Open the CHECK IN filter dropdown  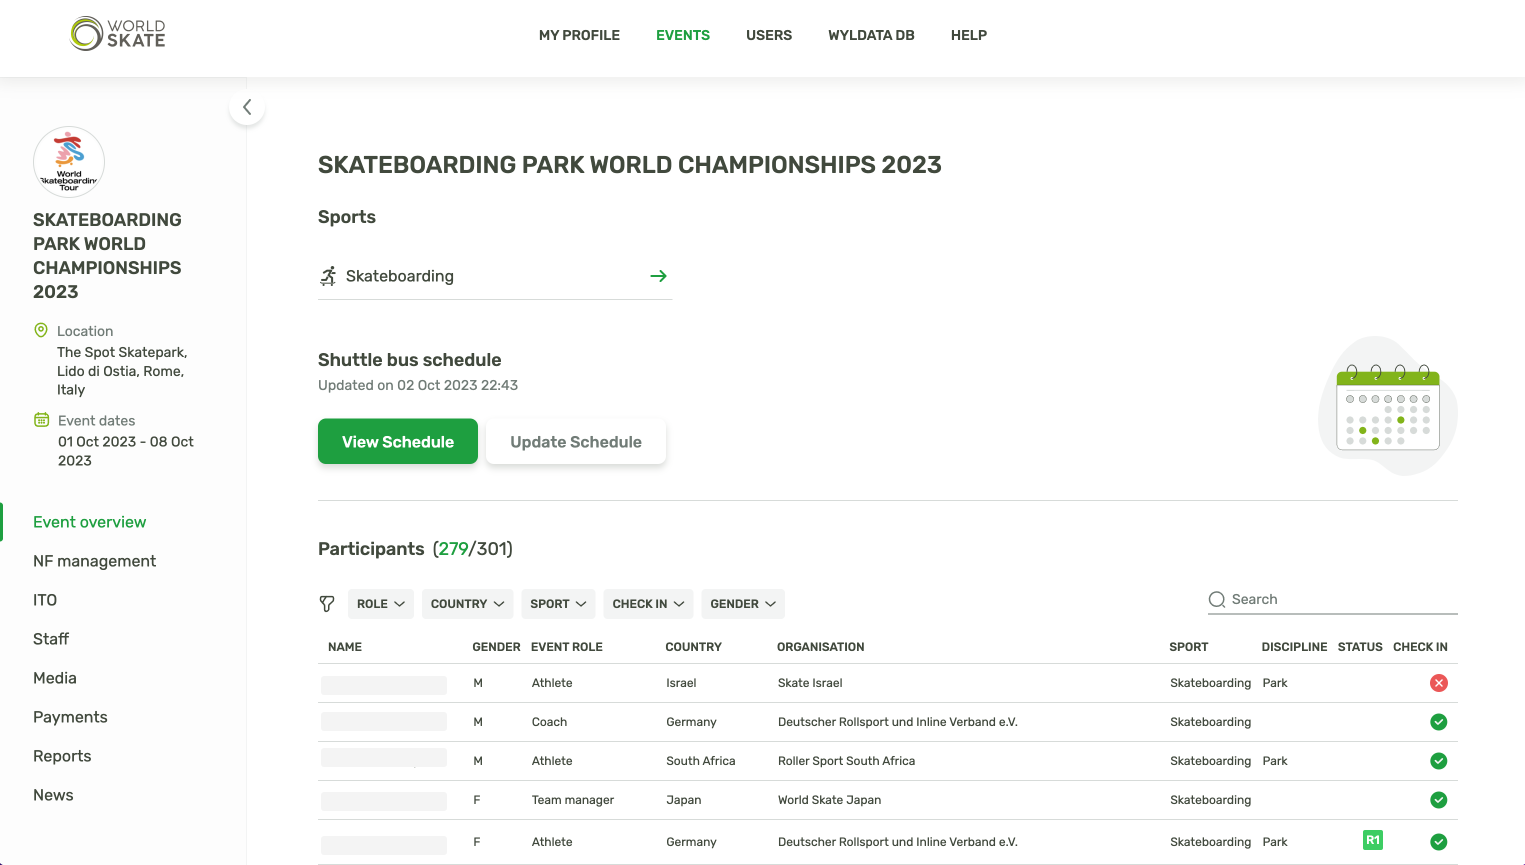tap(648, 604)
